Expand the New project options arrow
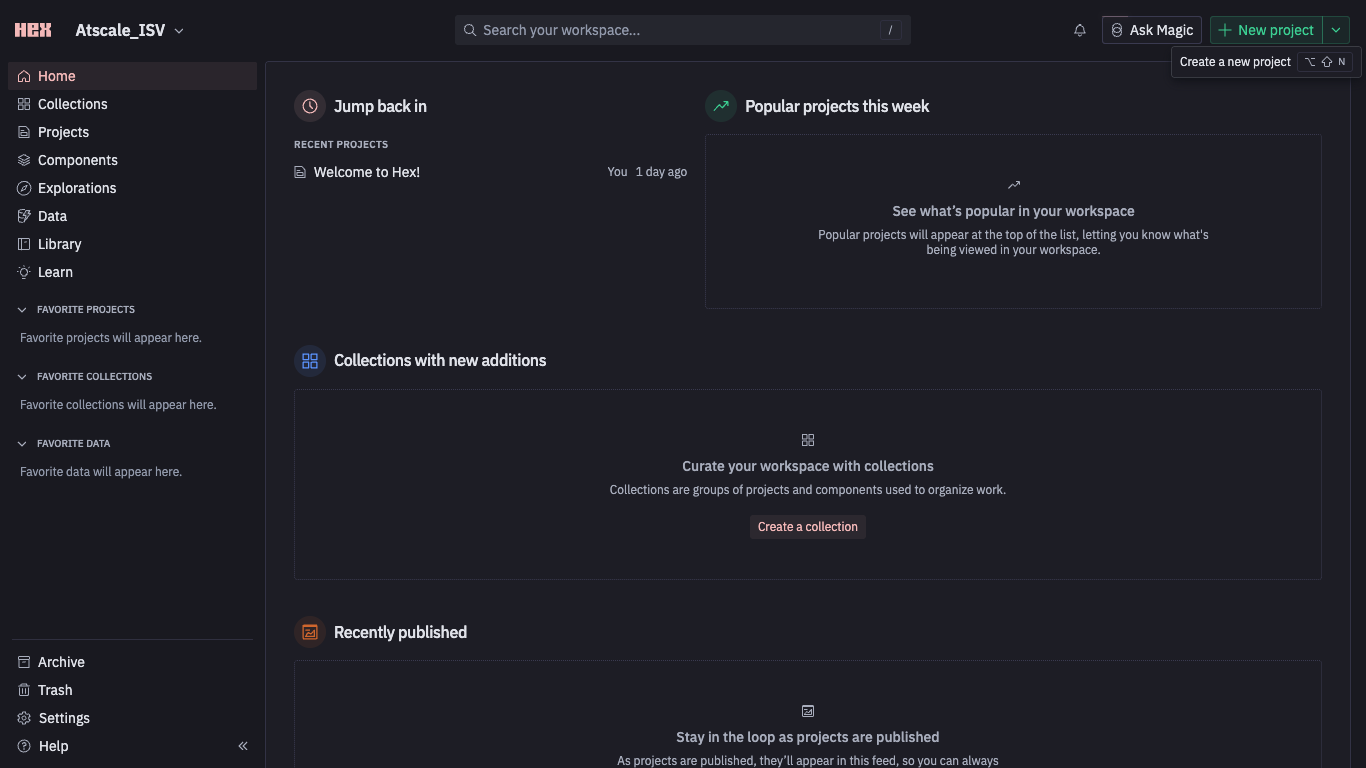 [x=1336, y=30]
